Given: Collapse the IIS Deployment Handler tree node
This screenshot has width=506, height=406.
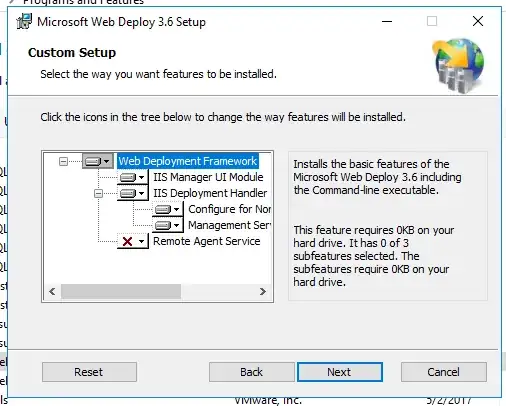Looking at the screenshot, I should click(x=98, y=193).
